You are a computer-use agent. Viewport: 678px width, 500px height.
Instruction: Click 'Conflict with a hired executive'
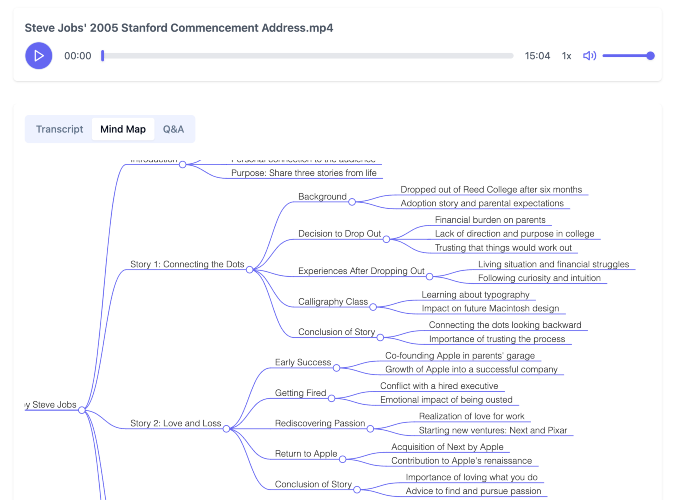[439, 386]
